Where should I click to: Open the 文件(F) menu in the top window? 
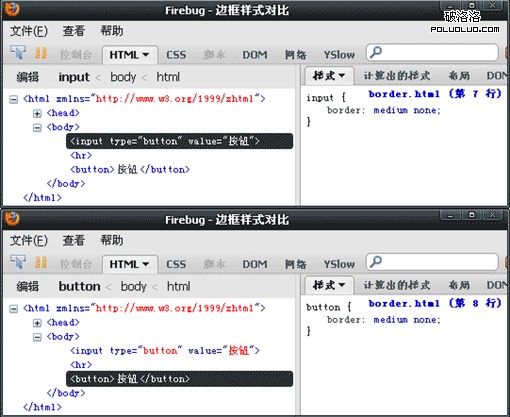coord(29,31)
